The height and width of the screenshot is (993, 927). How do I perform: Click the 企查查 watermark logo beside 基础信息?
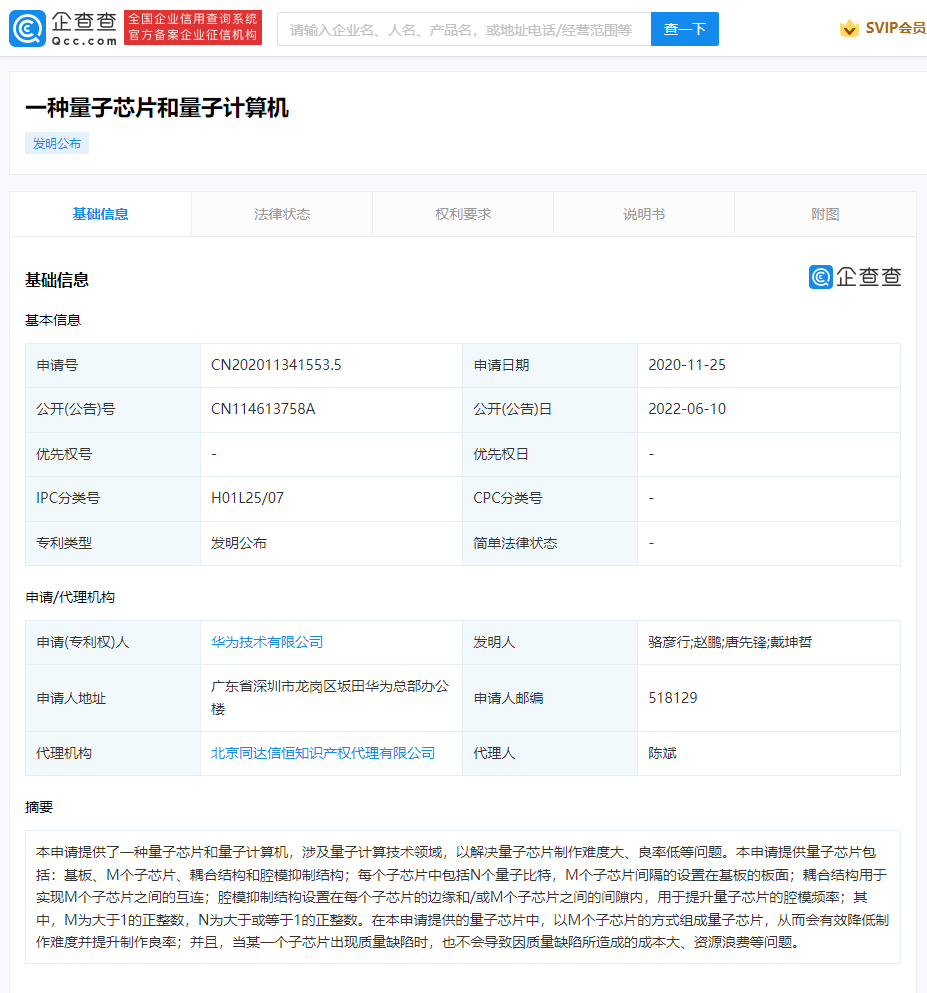tap(855, 277)
